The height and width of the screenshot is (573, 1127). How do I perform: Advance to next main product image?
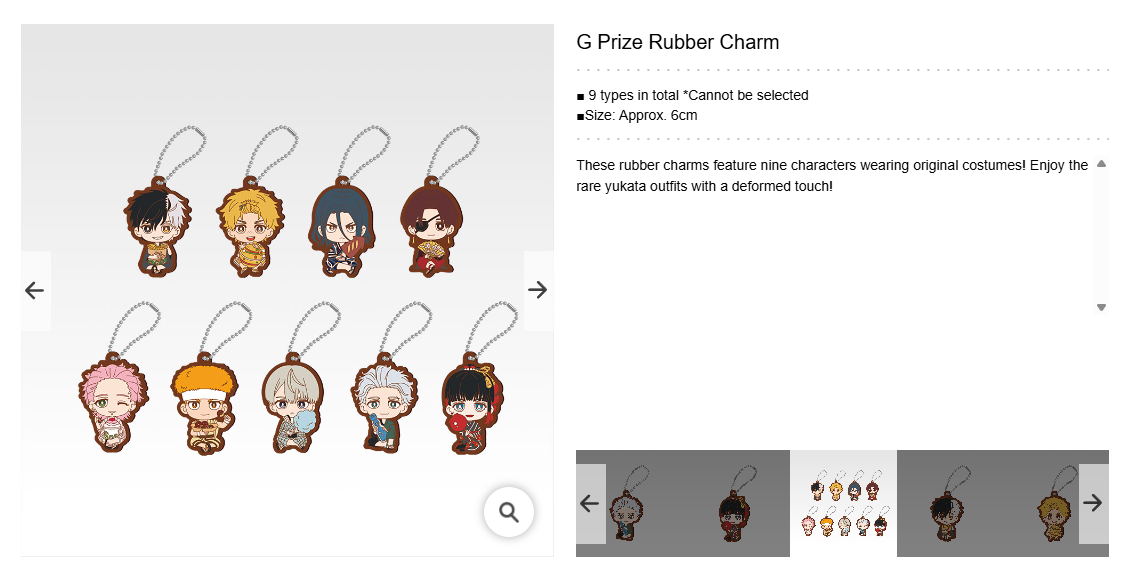pyautogui.click(x=538, y=290)
